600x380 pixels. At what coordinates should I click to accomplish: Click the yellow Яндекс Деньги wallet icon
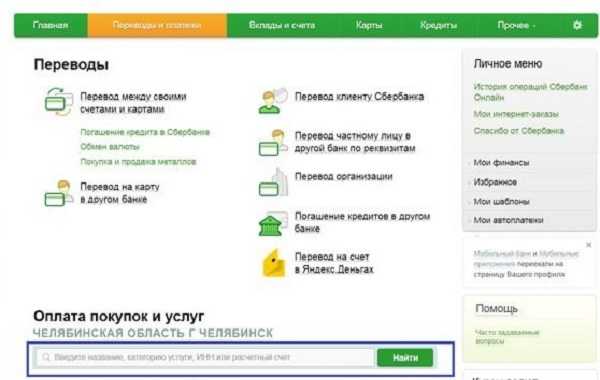(274, 263)
